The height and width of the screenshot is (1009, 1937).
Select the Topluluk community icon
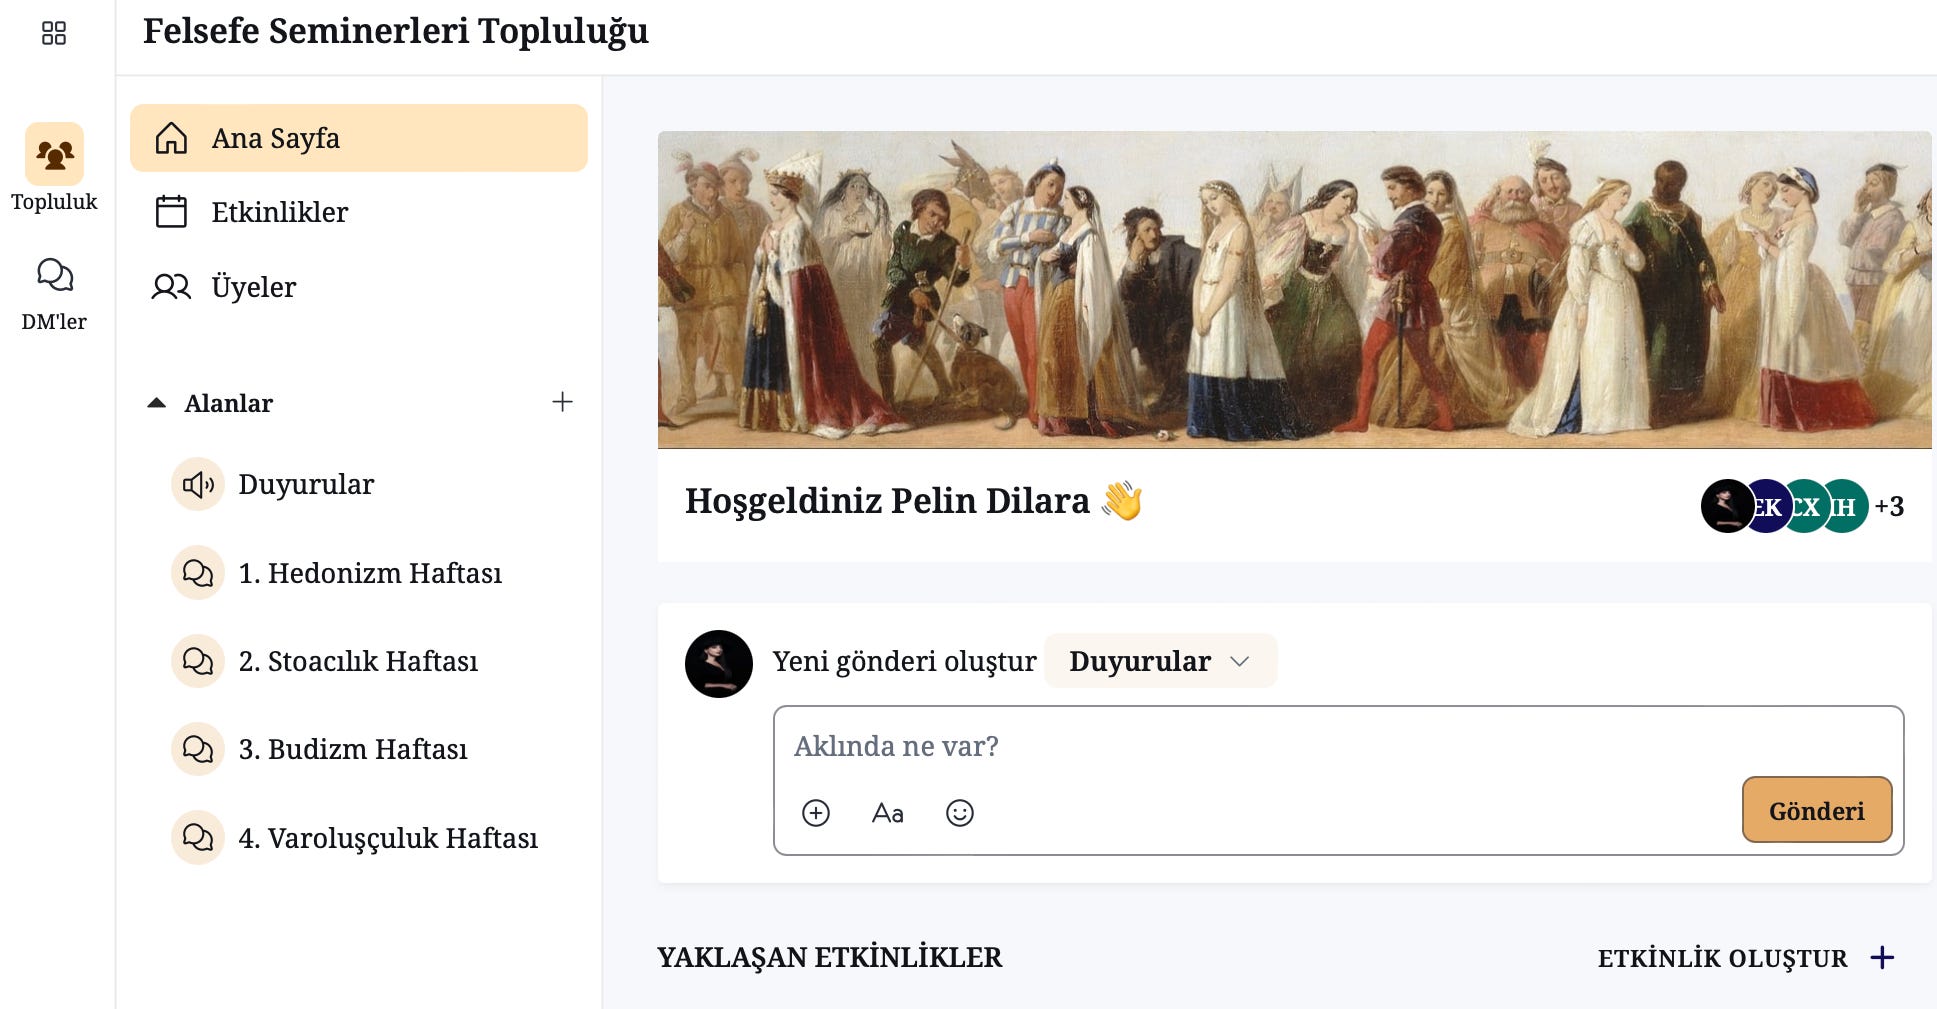click(54, 154)
